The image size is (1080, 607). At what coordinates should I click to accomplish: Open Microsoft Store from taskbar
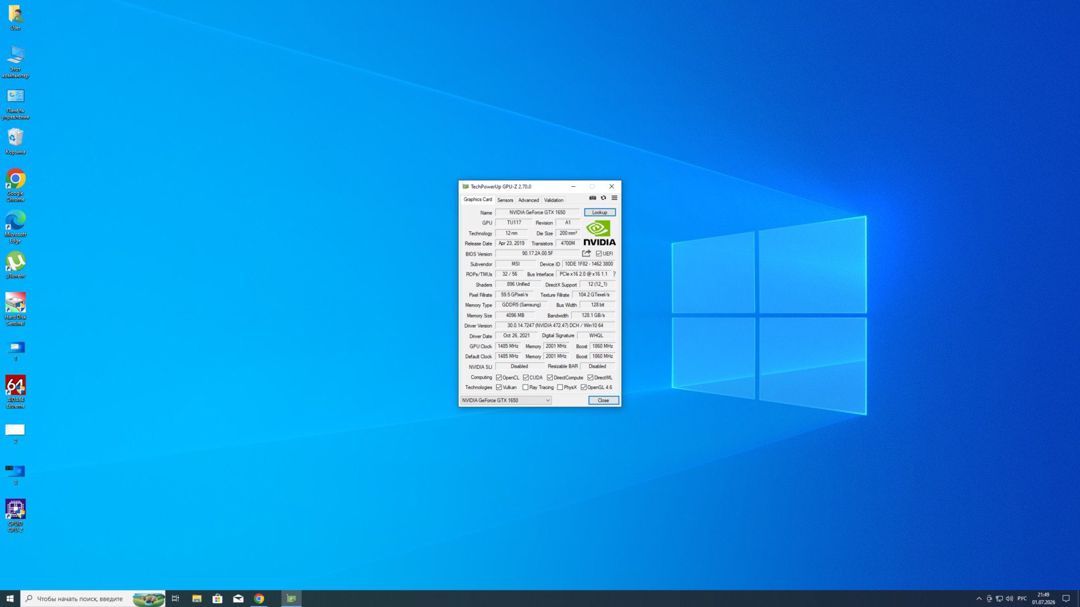pyautogui.click(x=217, y=599)
